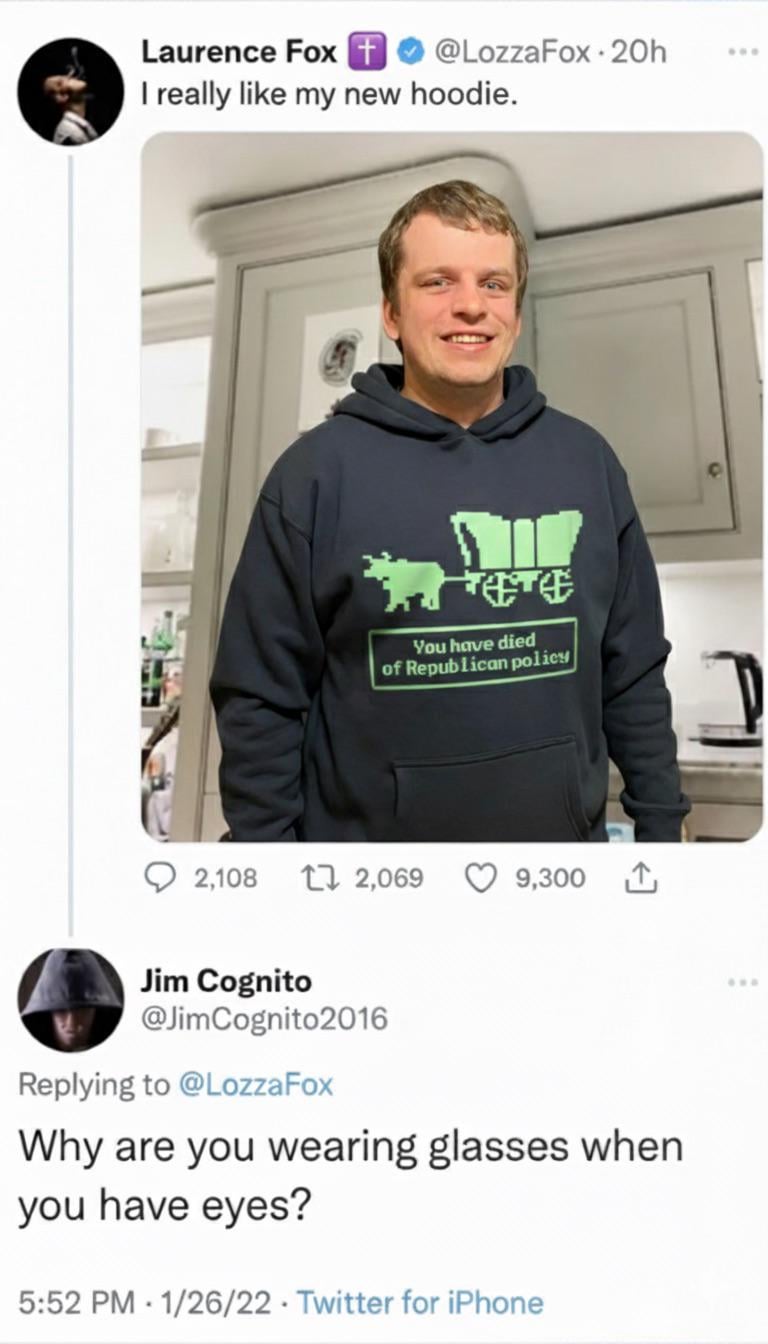Click the Laurence Fox display name
This screenshot has height=1344, width=768.
pos(240,52)
